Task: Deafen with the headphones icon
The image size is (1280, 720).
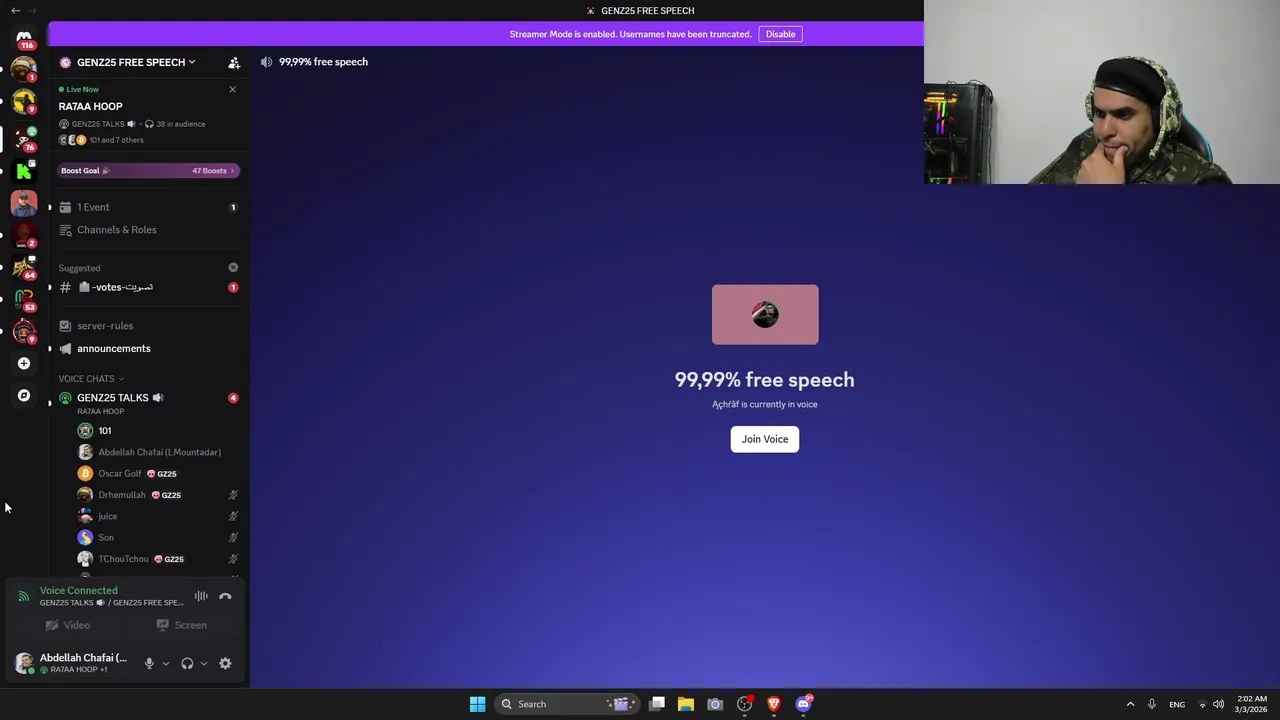Action: (187, 663)
